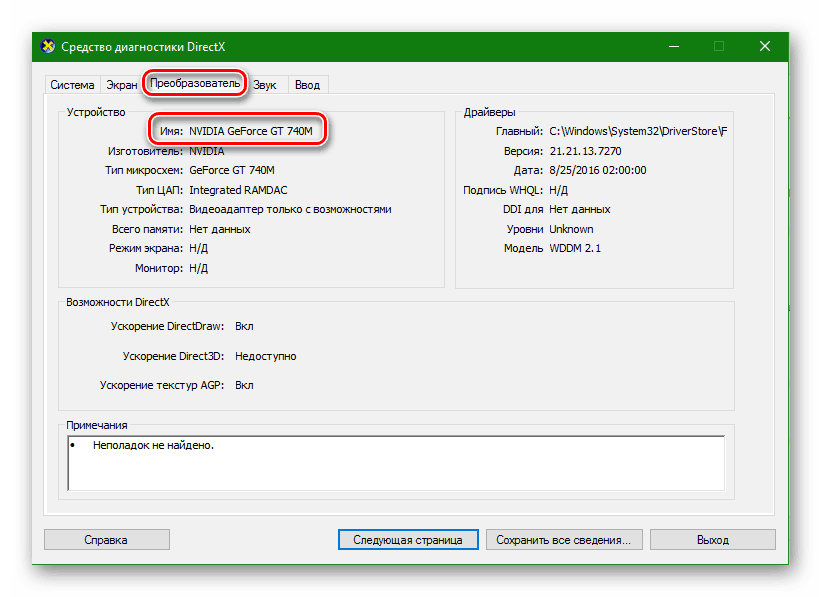Open the Ввод tab
Viewport: 822px width, 597px height.
(x=307, y=85)
